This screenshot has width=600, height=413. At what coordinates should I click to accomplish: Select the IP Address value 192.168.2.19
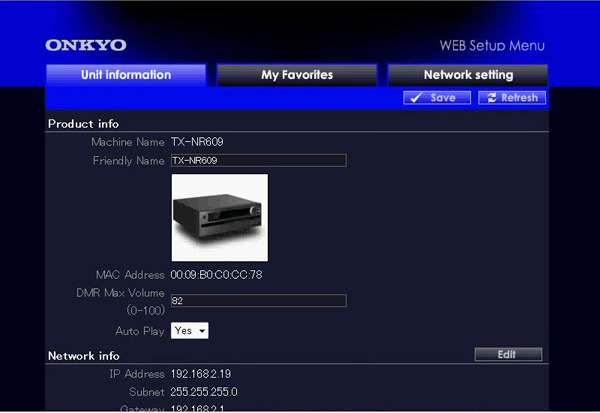(x=201, y=374)
